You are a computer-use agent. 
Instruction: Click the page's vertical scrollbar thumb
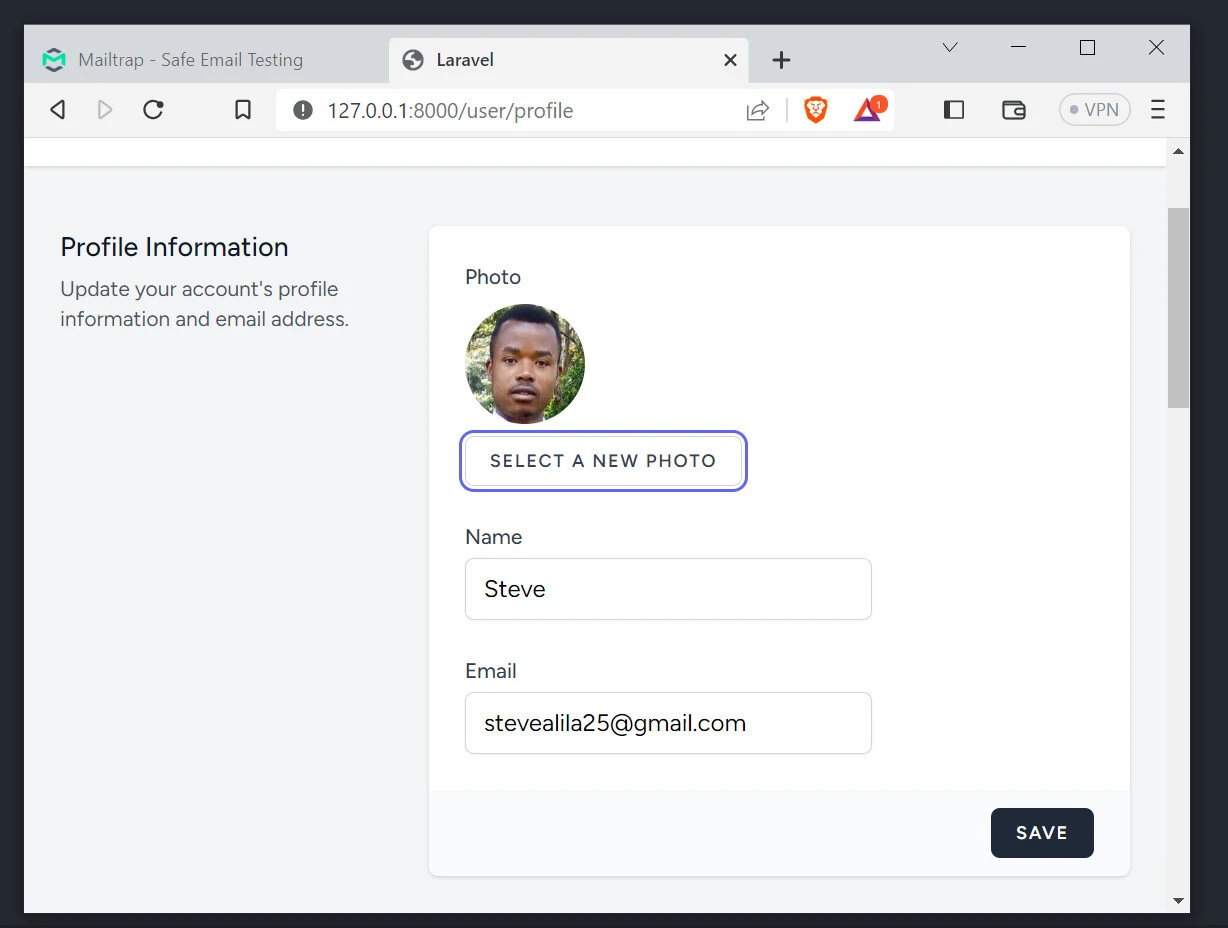tap(1178, 307)
